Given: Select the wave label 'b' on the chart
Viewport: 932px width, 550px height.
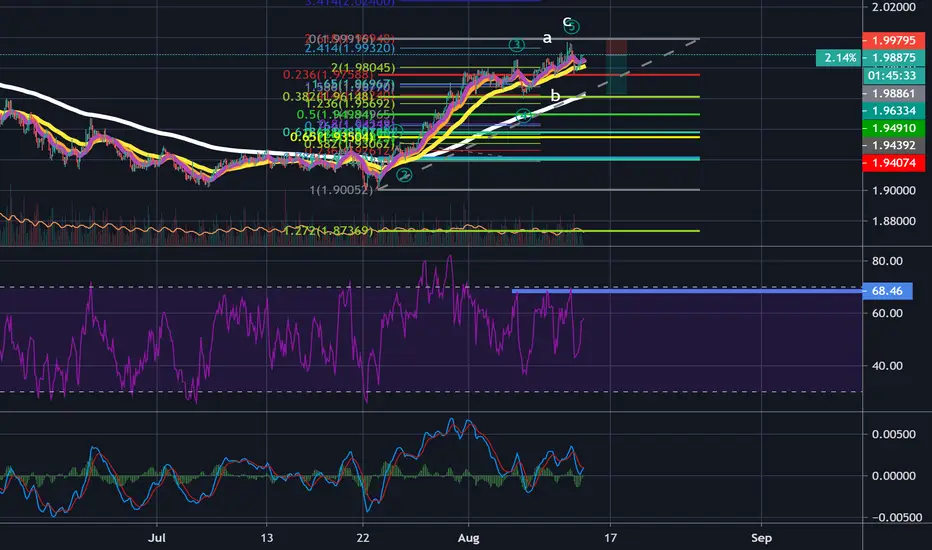Looking at the screenshot, I should (555, 95).
